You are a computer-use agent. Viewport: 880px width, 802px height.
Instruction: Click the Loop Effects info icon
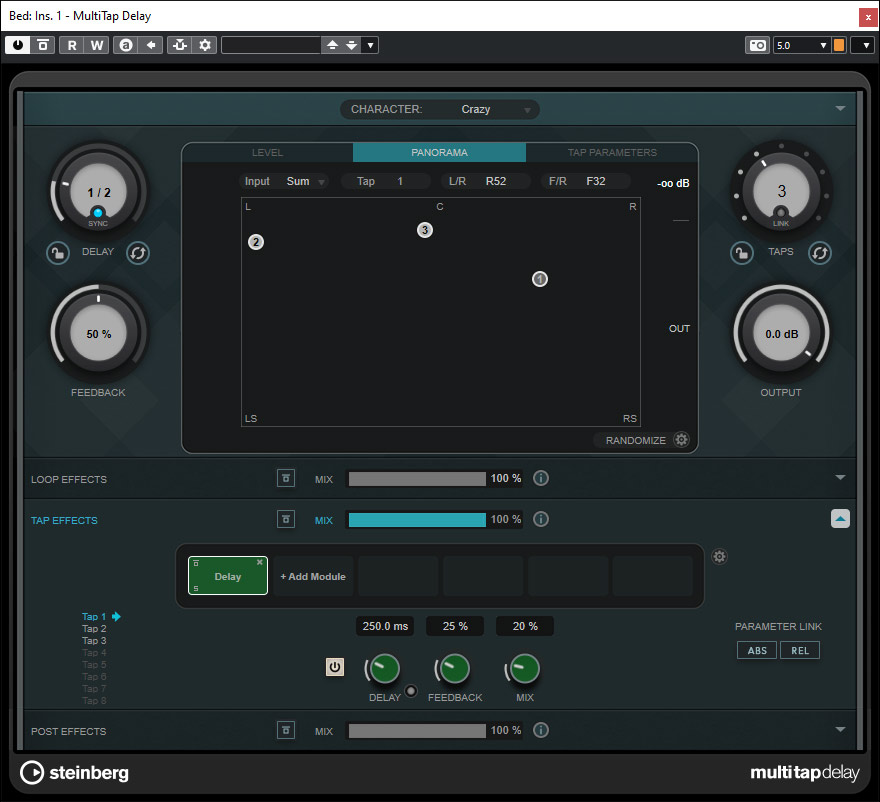click(541, 479)
